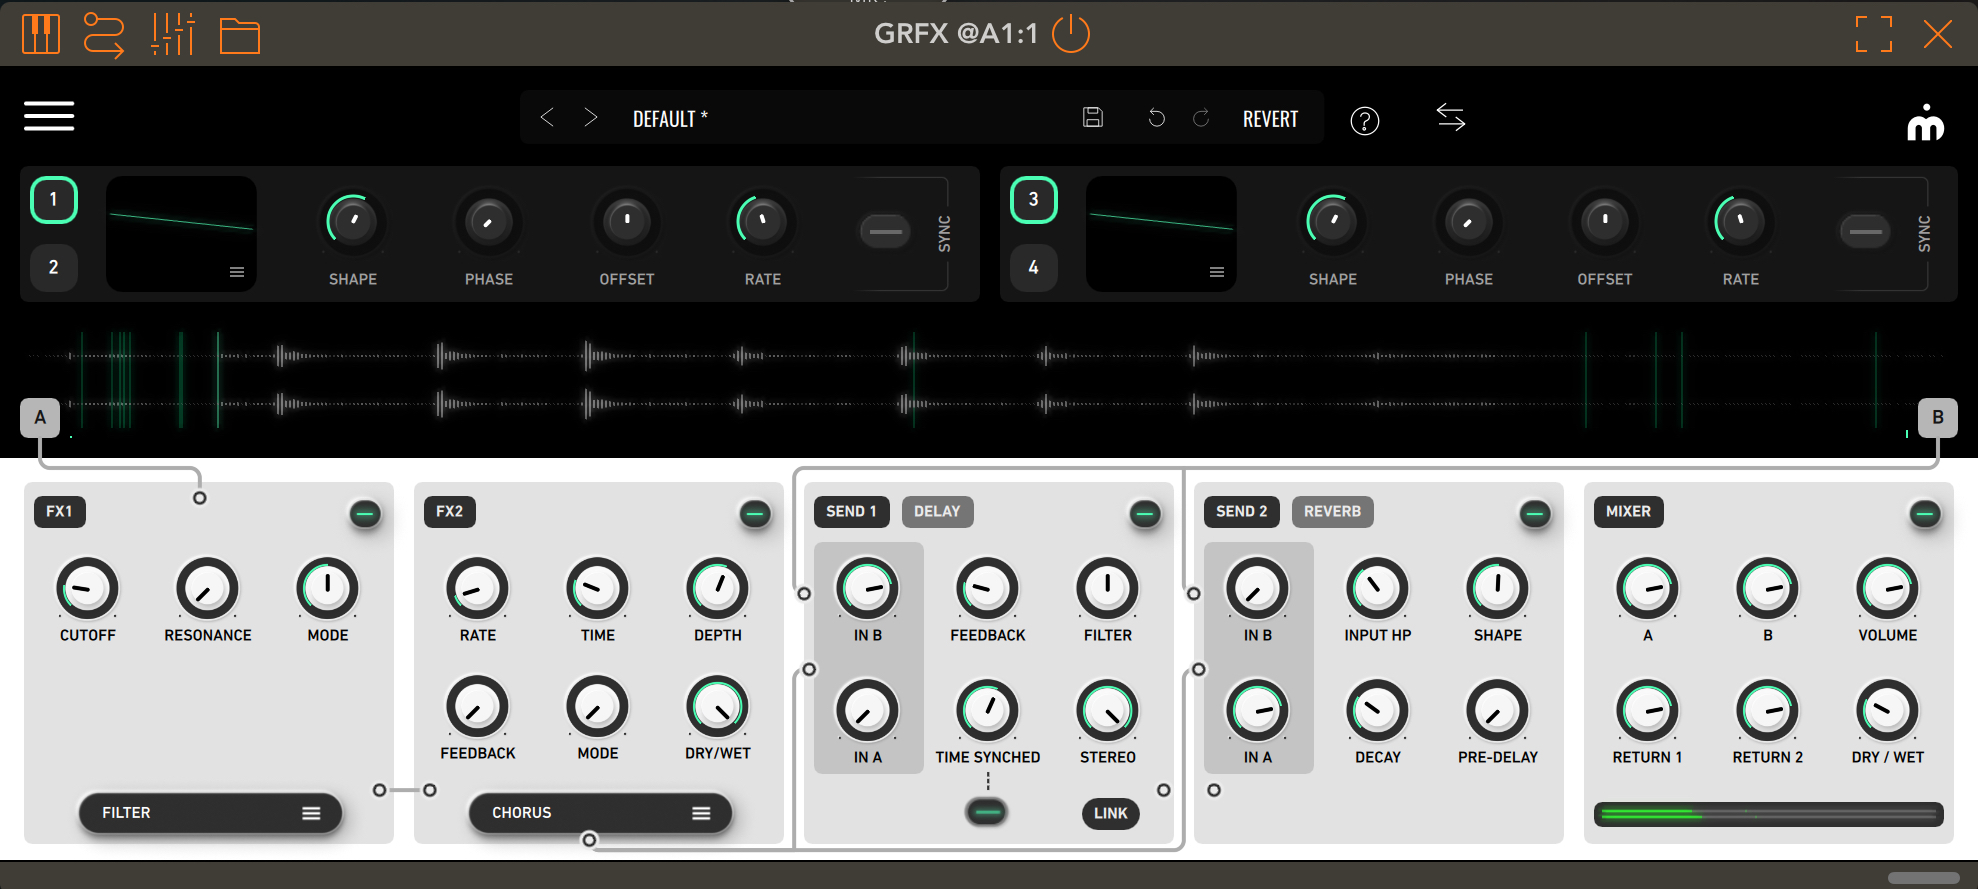Select modulator tab 2
The height and width of the screenshot is (889, 1978).
point(54,267)
